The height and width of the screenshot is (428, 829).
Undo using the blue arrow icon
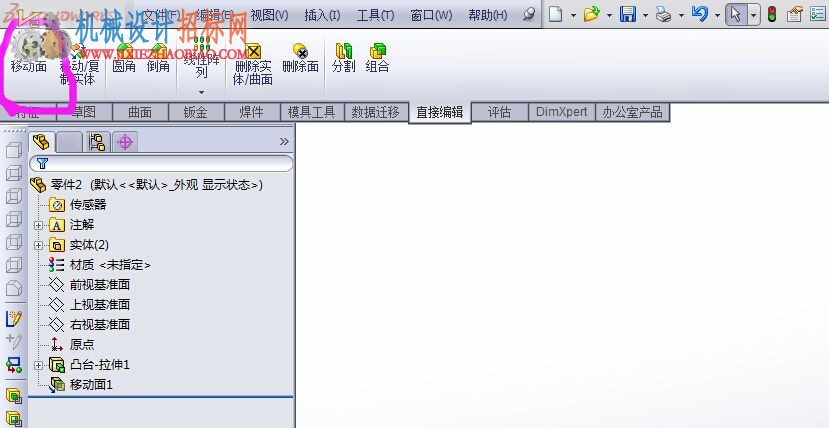pyautogui.click(x=699, y=14)
